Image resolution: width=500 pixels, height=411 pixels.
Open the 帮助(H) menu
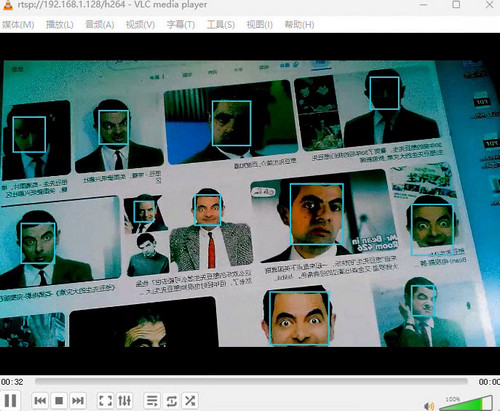tap(299, 25)
